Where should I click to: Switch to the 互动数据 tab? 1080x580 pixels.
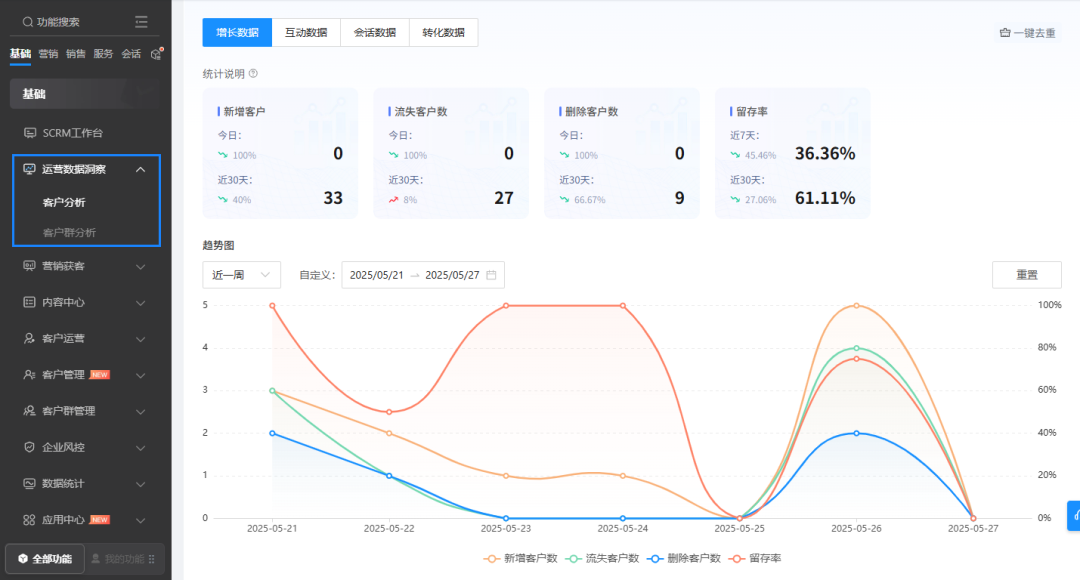305,33
